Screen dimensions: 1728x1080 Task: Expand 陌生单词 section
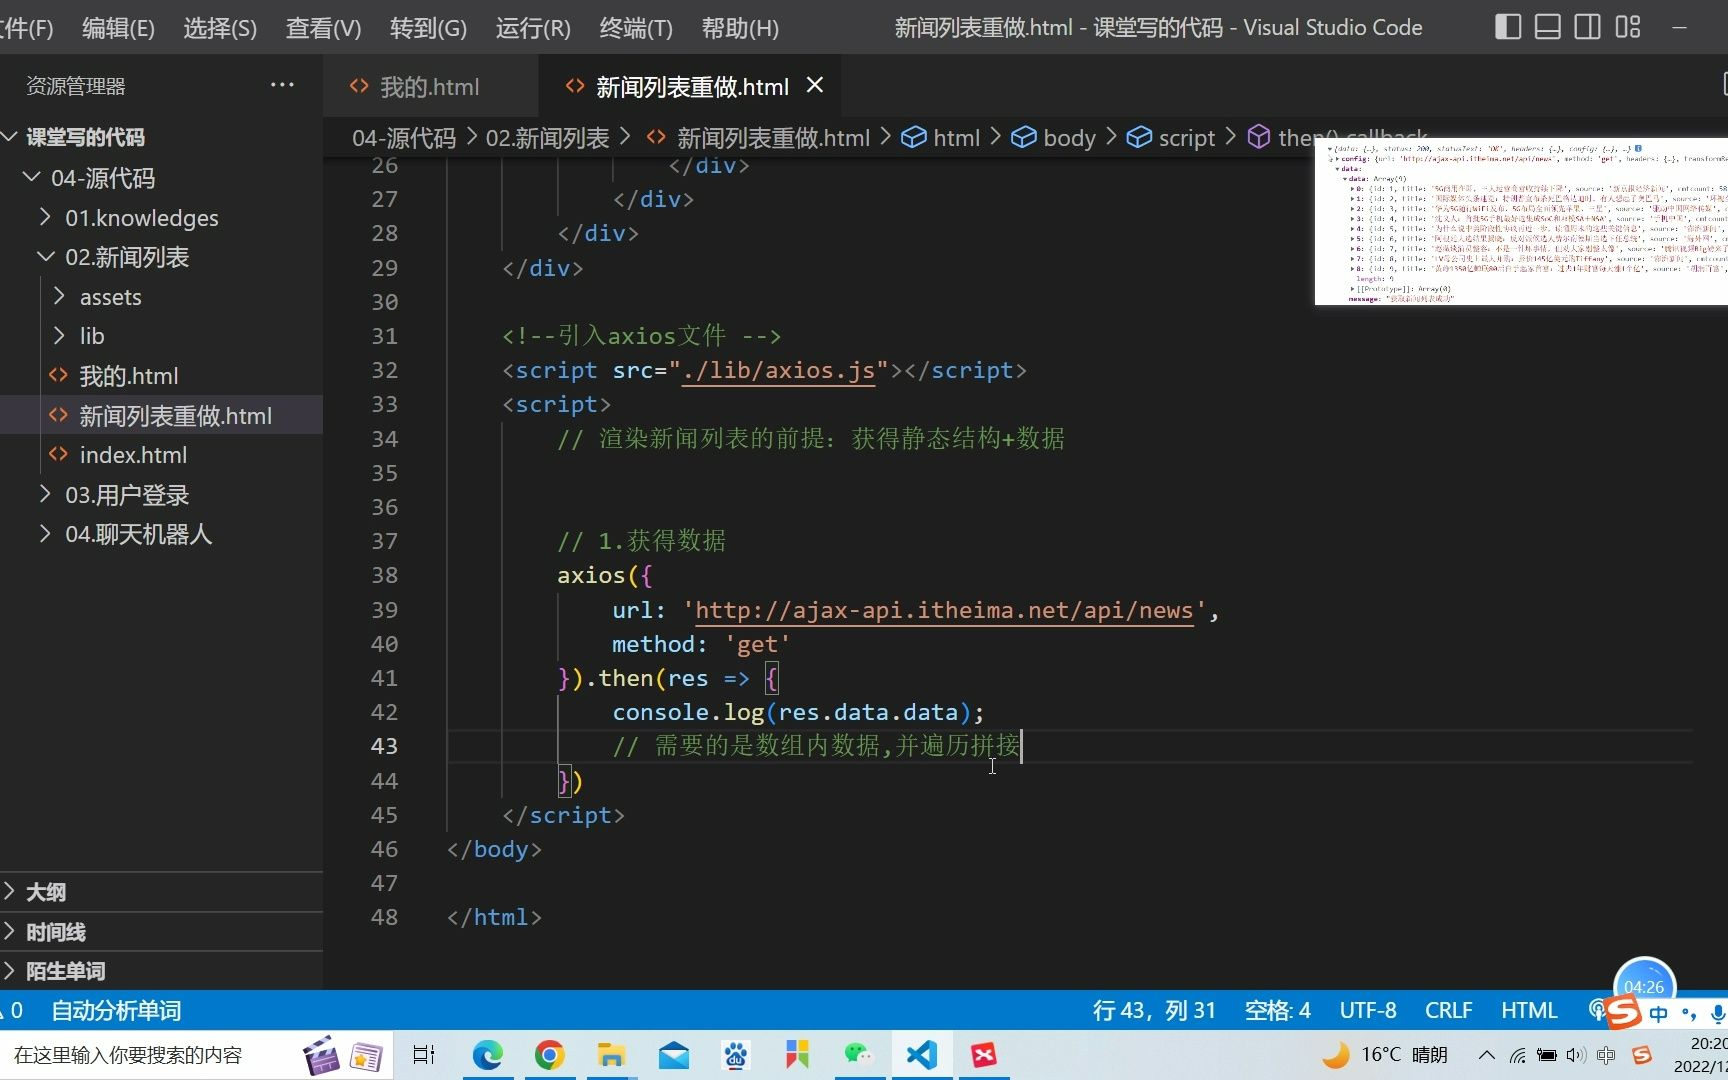161,971
